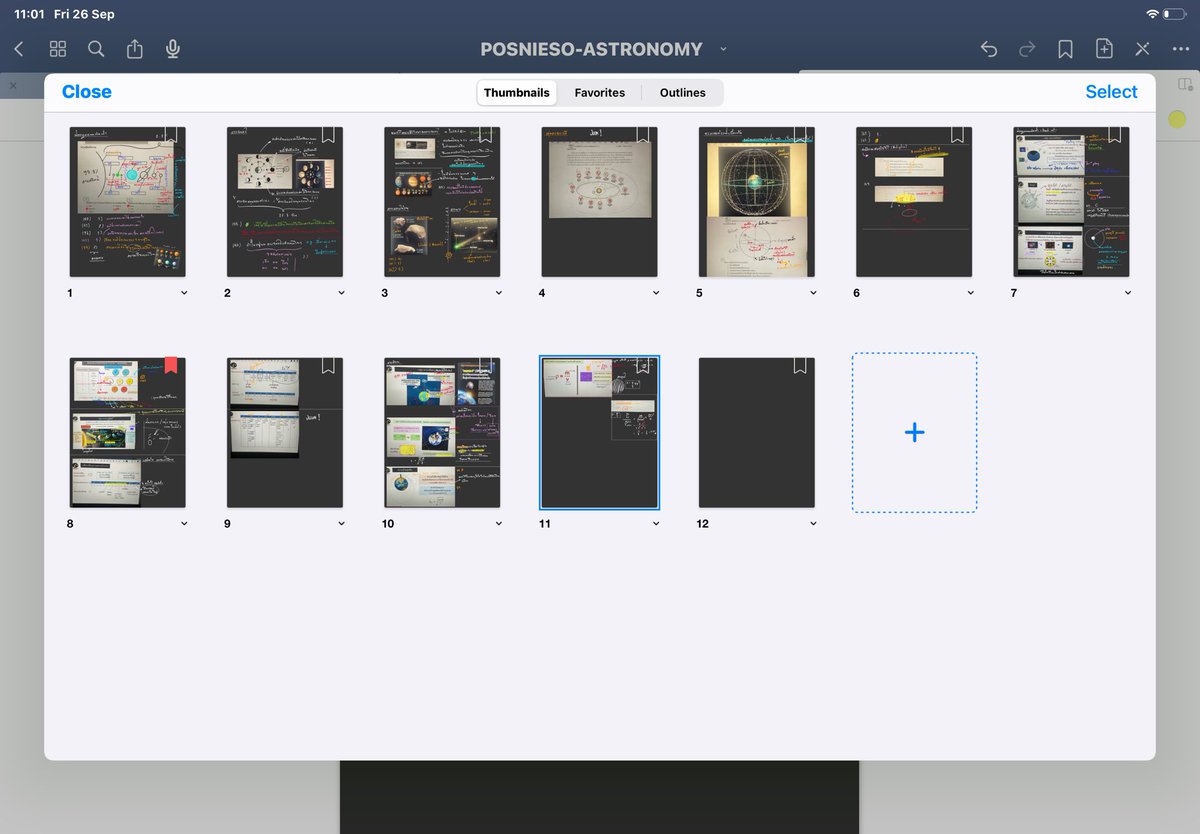This screenshot has height=834, width=1200.
Task: Open page 8 options chevron
Action: (184, 524)
